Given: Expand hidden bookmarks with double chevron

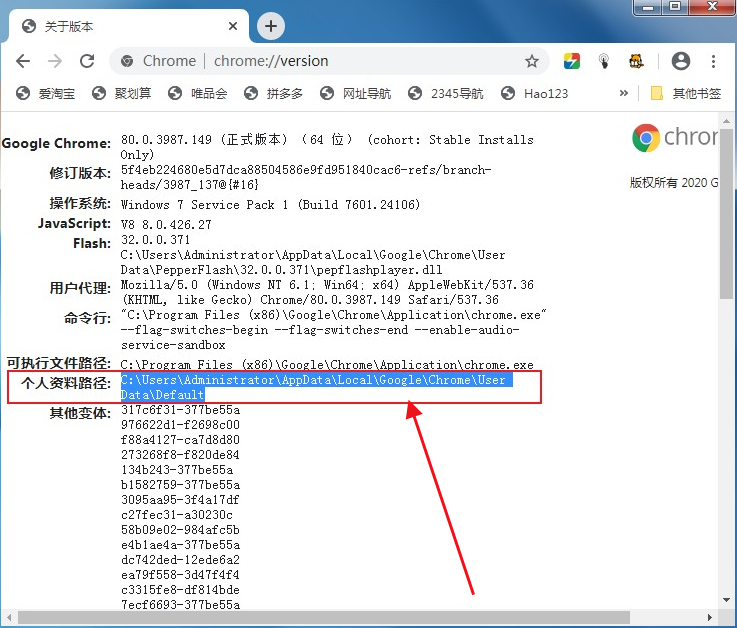Looking at the screenshot, I should [624, 93].
